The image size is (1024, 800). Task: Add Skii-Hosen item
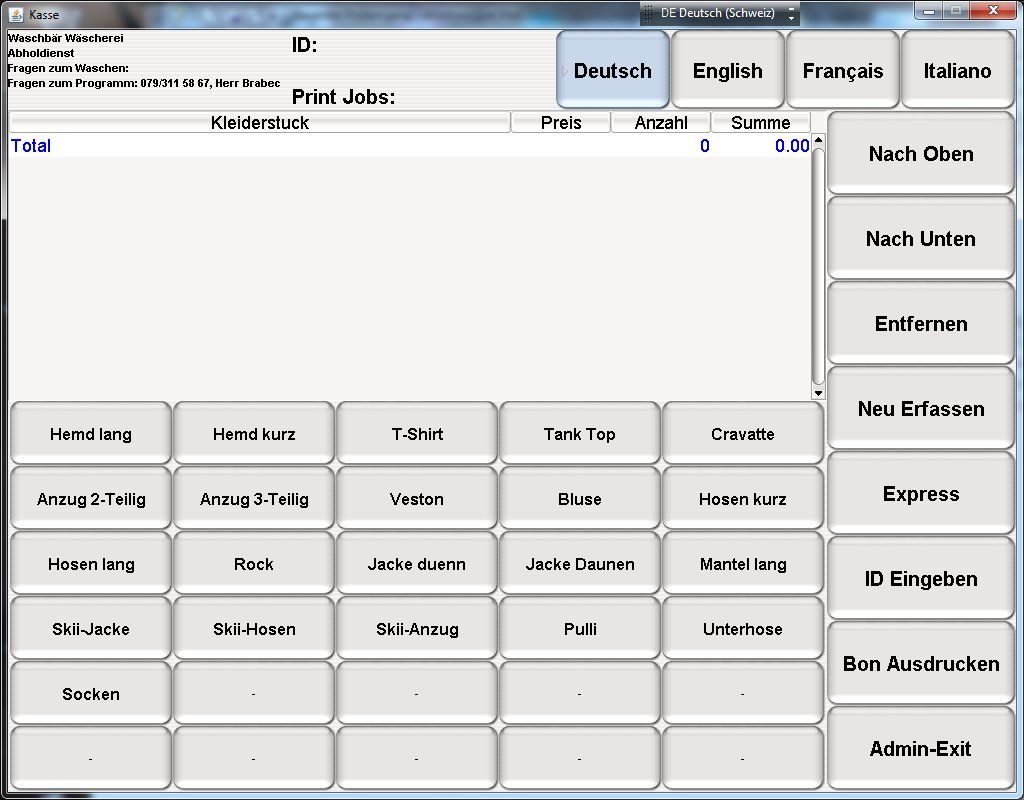[x=254, y=629]
